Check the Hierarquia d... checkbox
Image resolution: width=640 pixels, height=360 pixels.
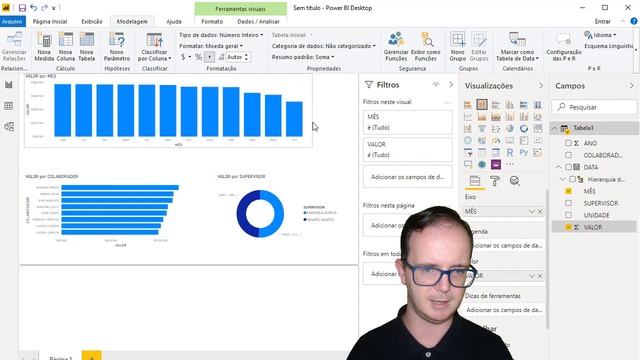pyautogui.click(x=572, y=179)
